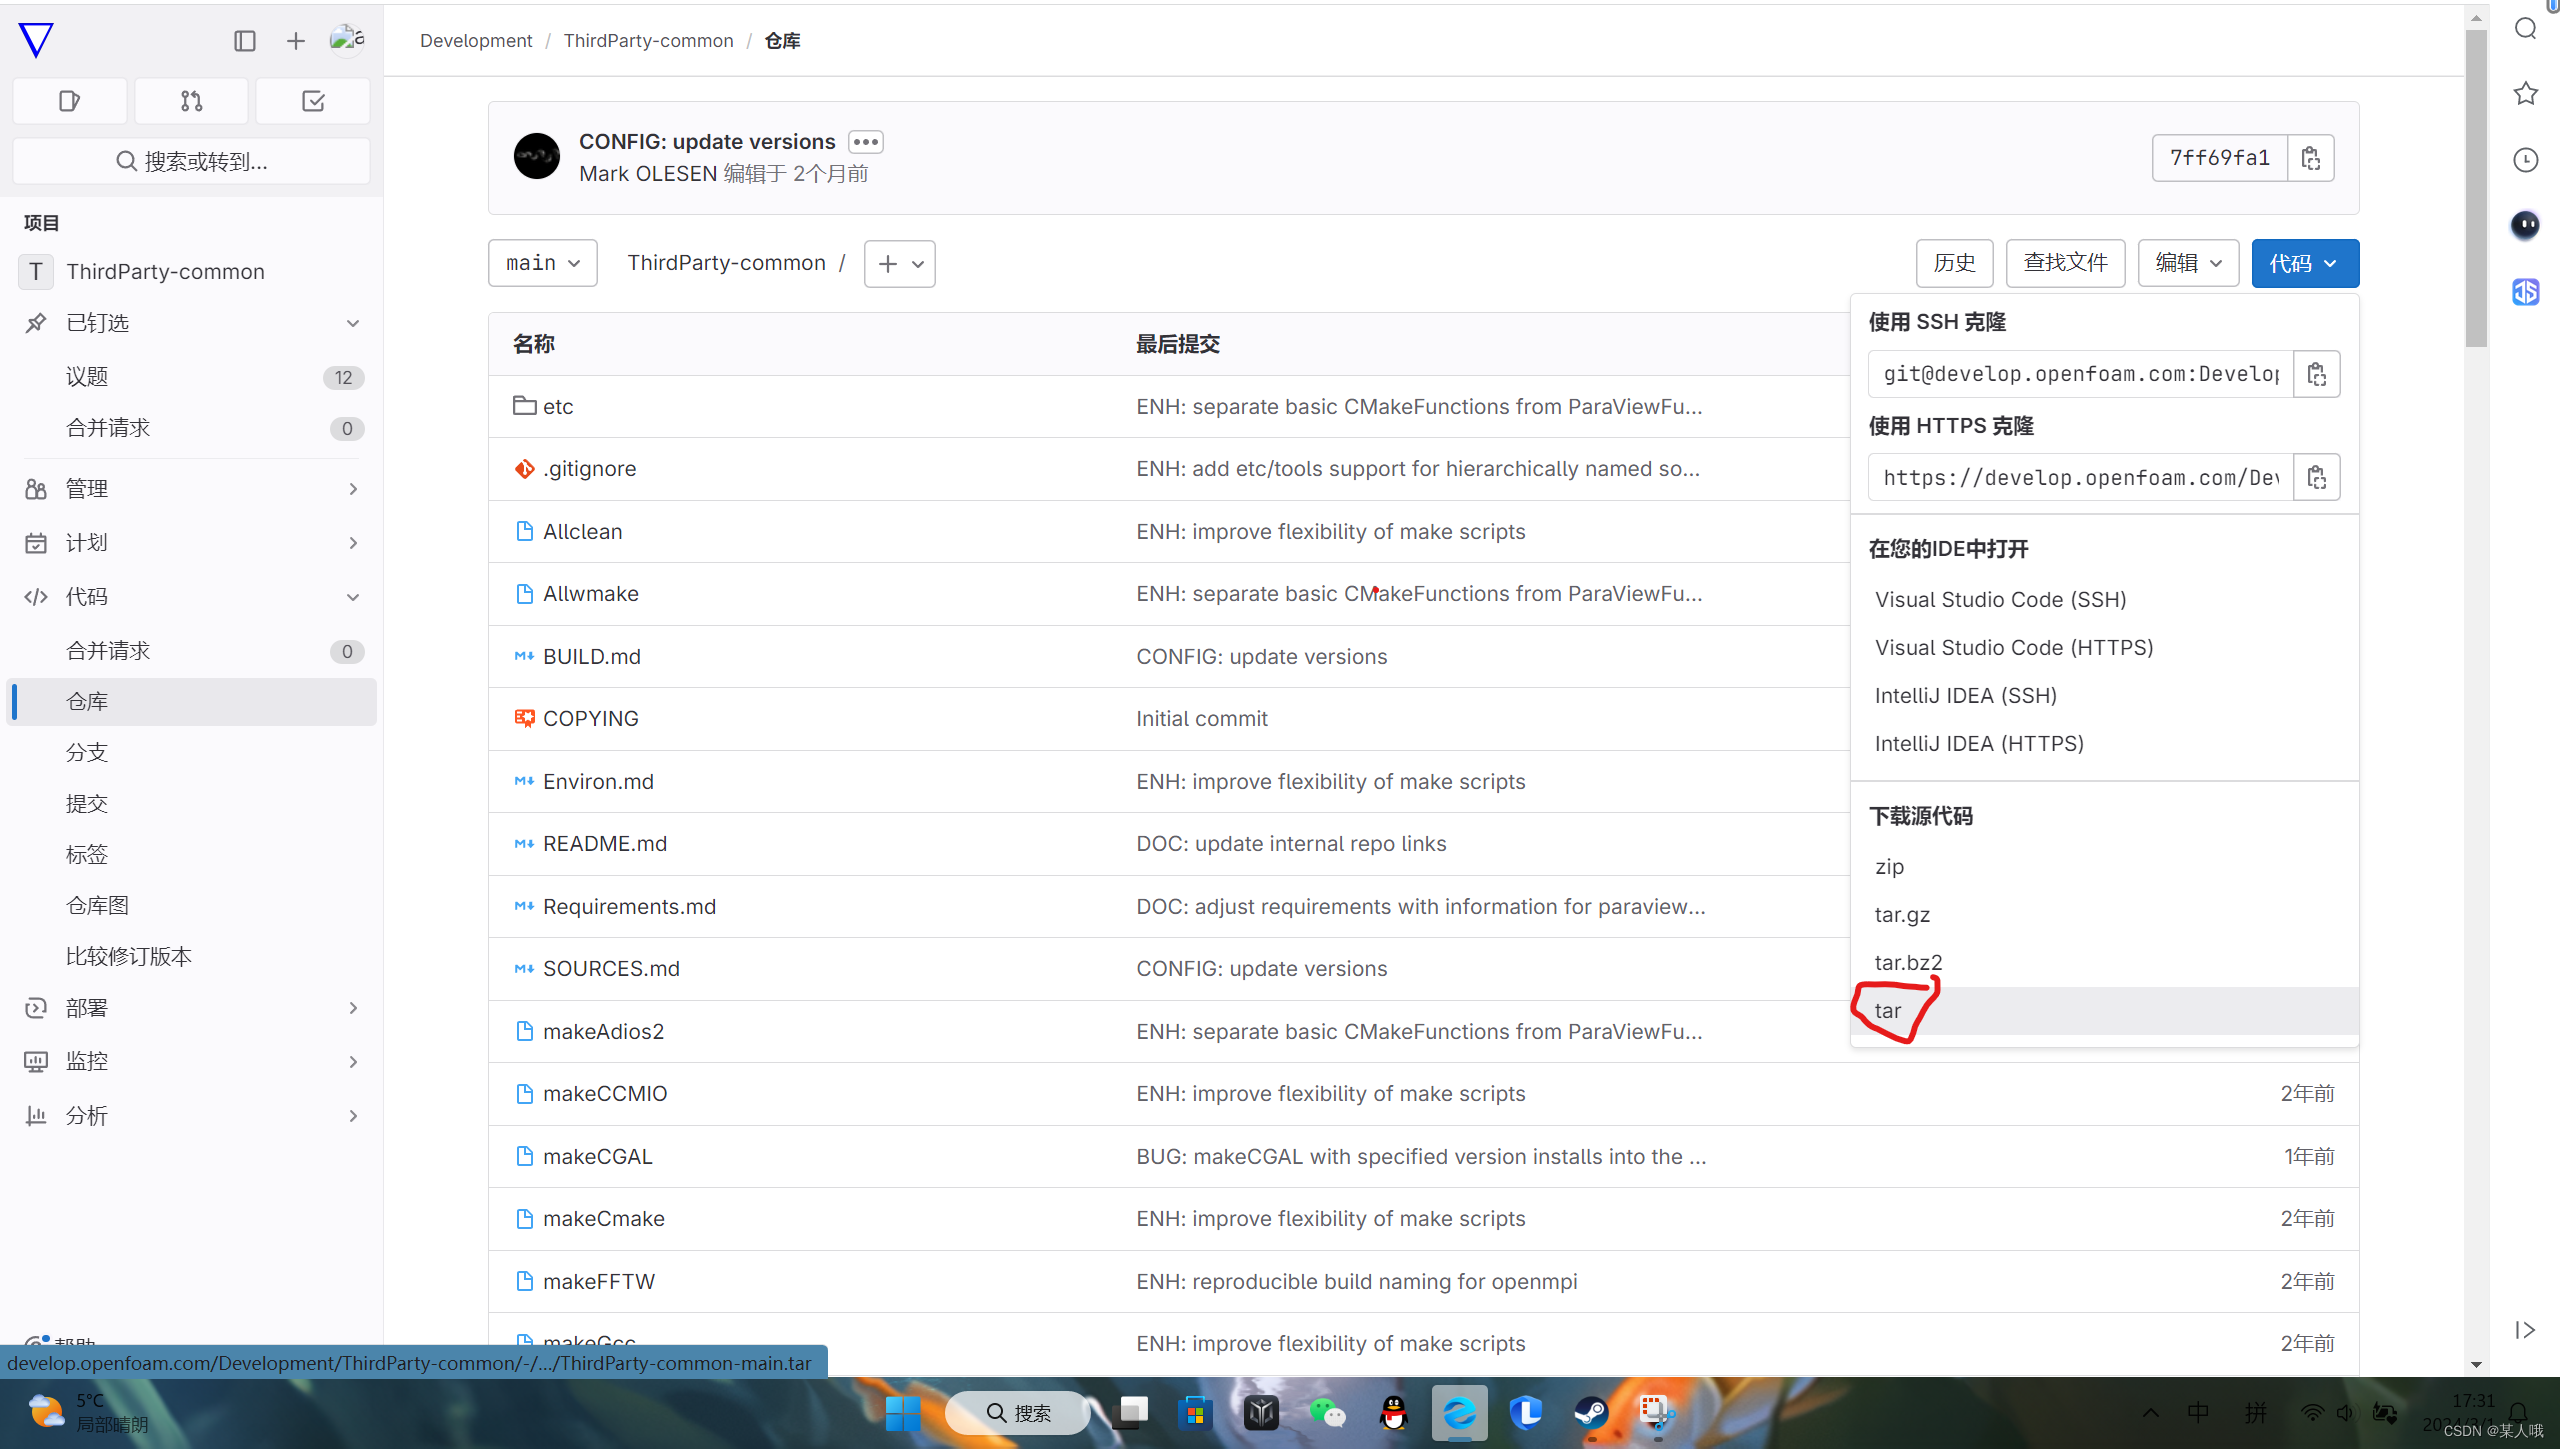Screen dimensions: 2560x1449
Task: Copy the SSH clone URL
Action: pyautogui.click(x=2317, y=373)
